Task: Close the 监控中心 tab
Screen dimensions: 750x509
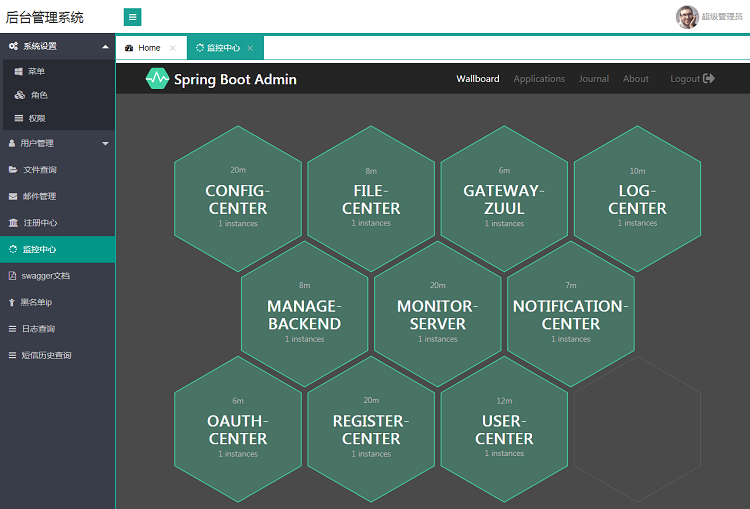Action: point(250,48)
